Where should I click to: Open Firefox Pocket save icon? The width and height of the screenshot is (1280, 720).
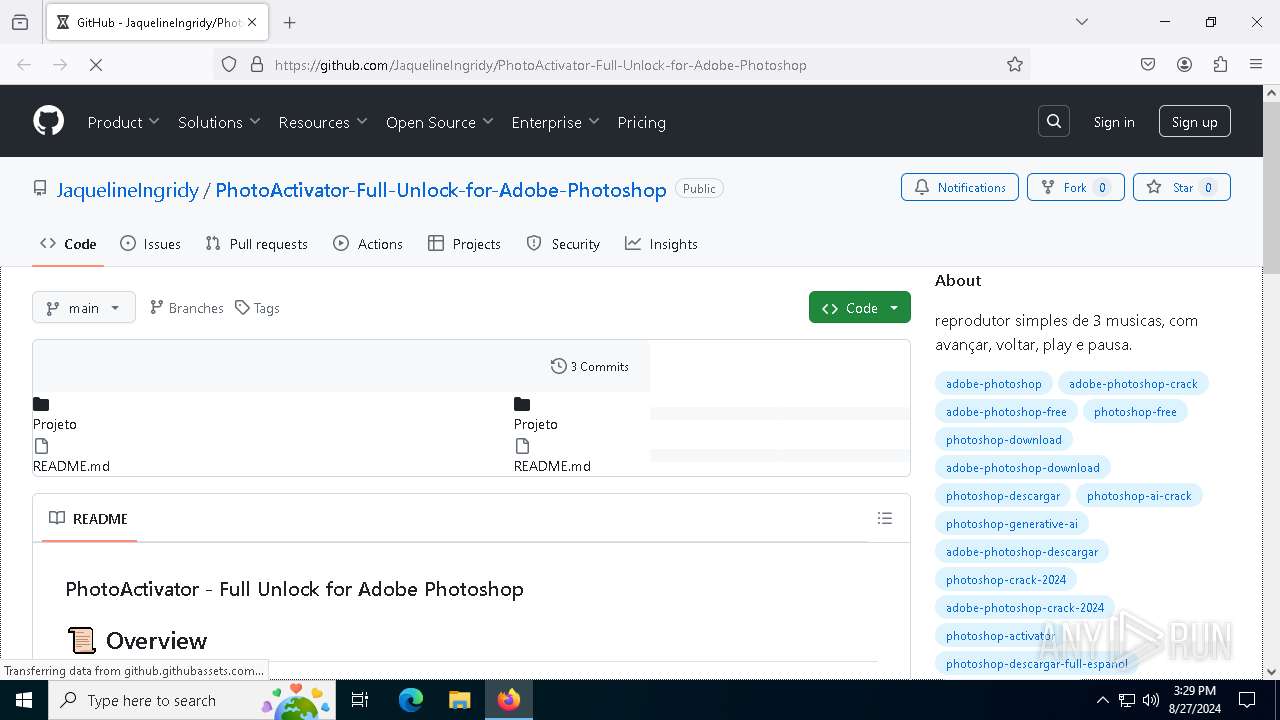pos(1148,64)
